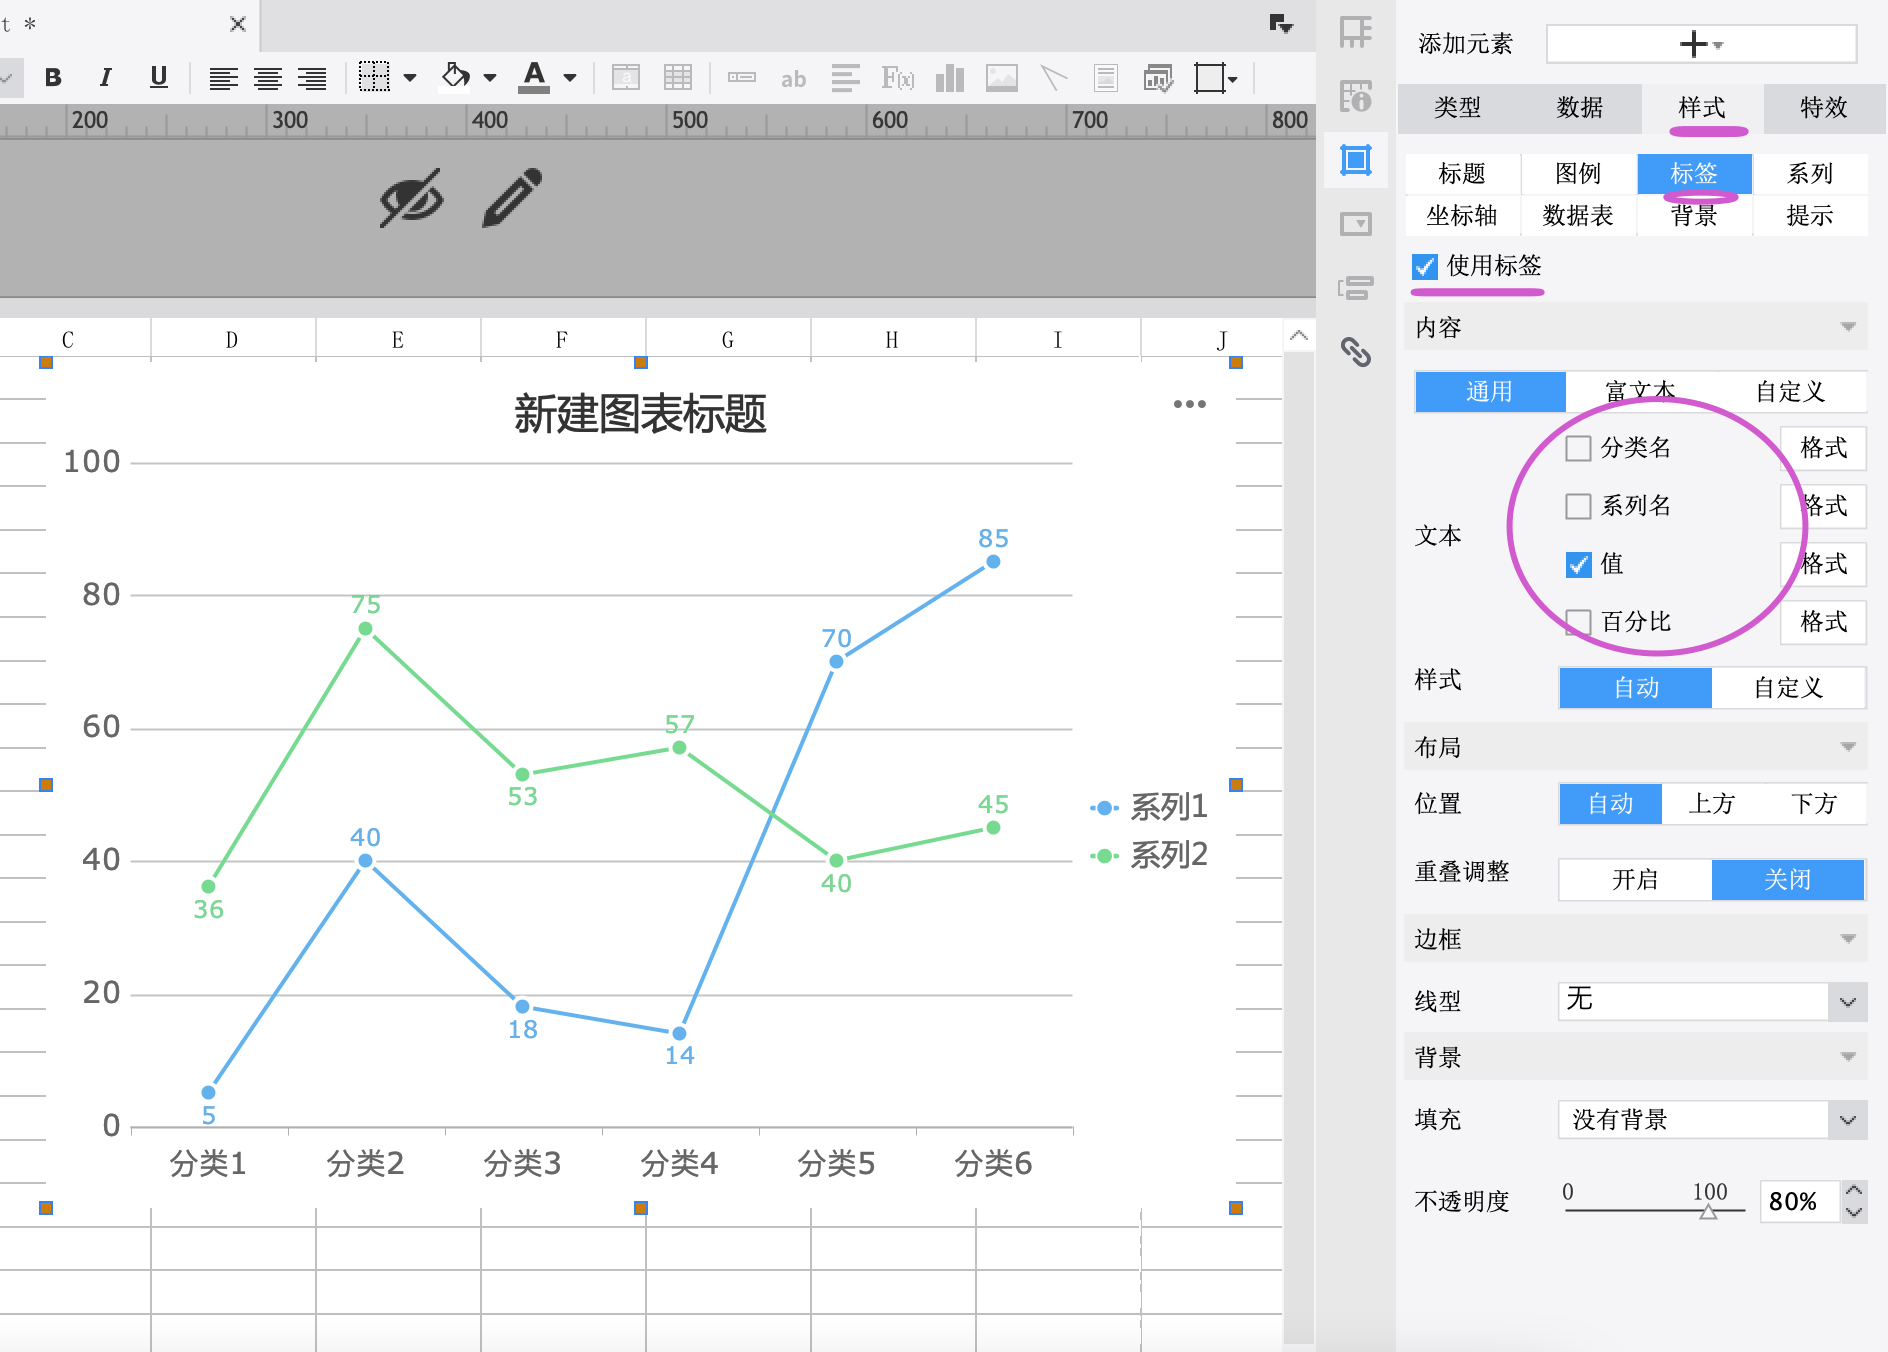
Task: Align text right
Action: tap(312, 78)
